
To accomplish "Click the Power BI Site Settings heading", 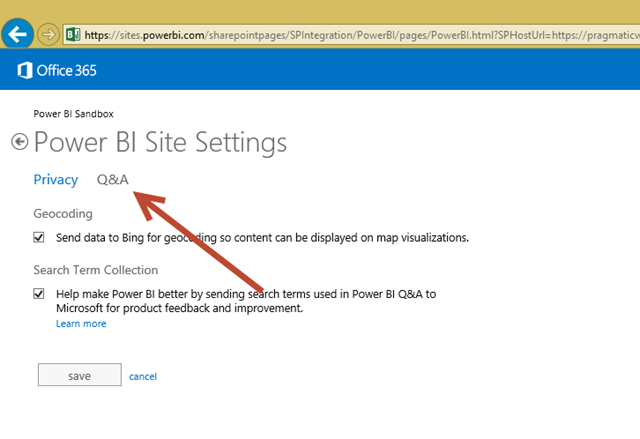I will [160, 142].
